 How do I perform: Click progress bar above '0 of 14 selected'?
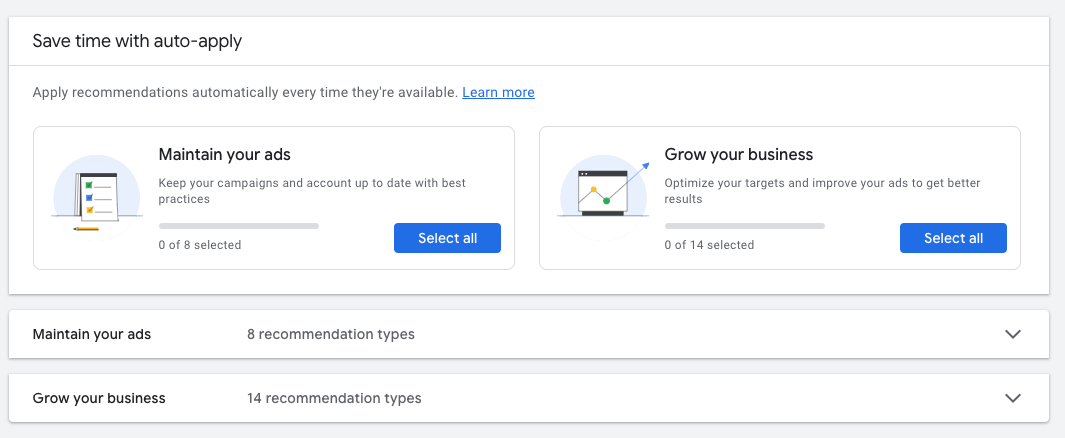[x=744, y=226]
